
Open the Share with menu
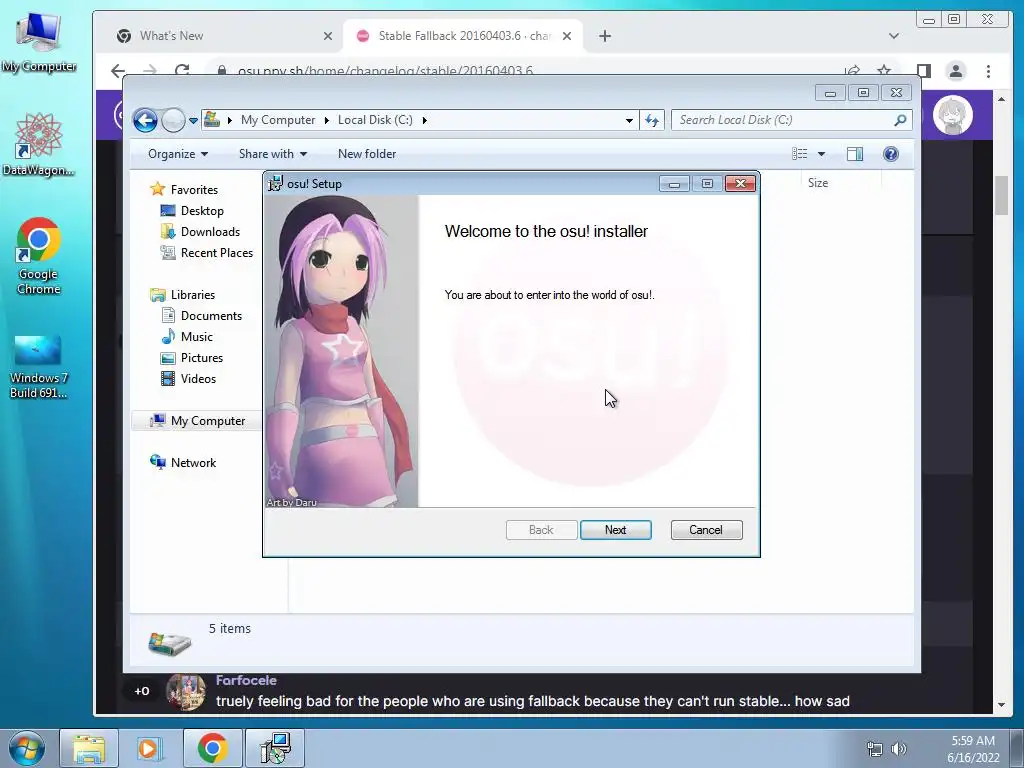[272, 154]
